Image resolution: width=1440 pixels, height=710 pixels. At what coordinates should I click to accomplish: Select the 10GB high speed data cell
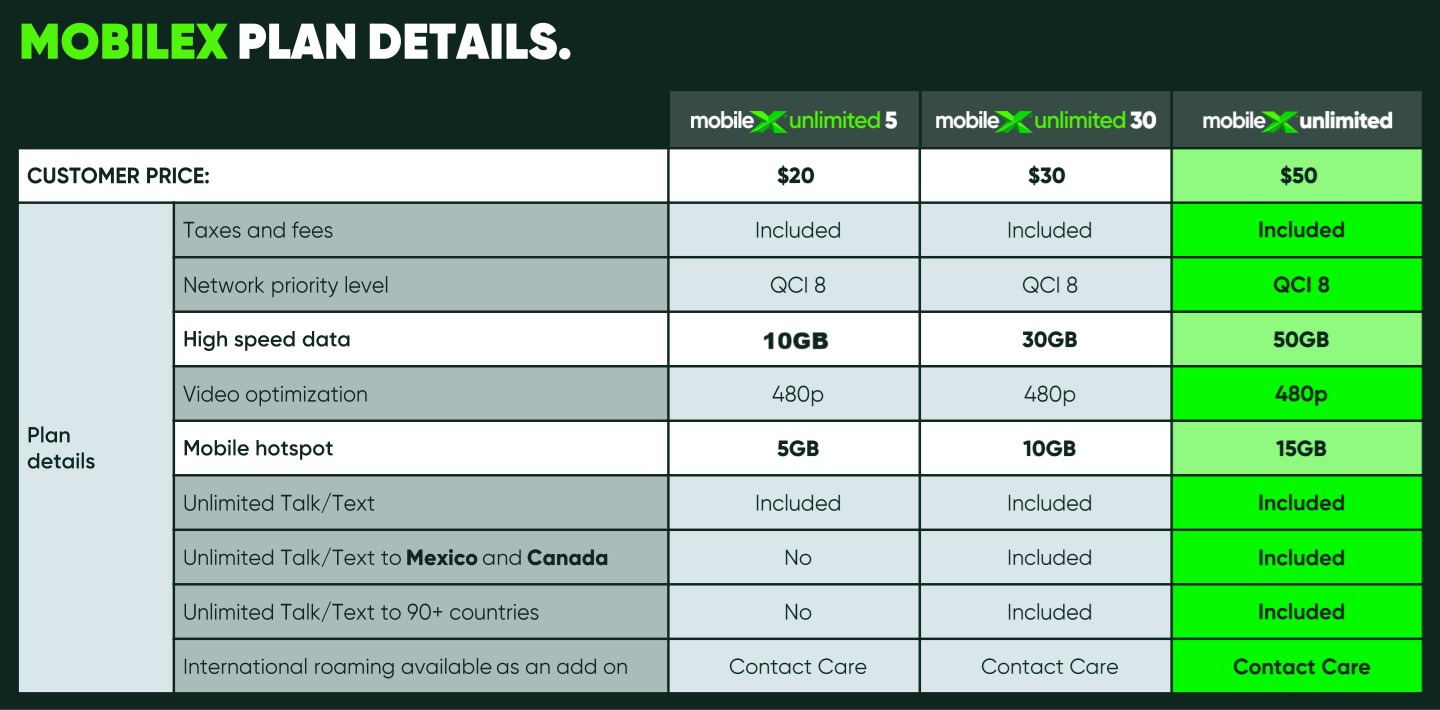[795, 340]
